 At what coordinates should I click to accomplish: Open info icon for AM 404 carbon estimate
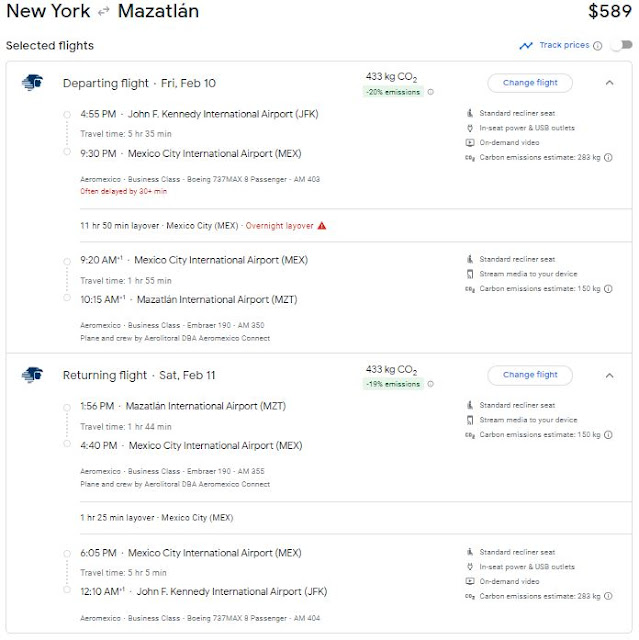(x=608, y=596)
